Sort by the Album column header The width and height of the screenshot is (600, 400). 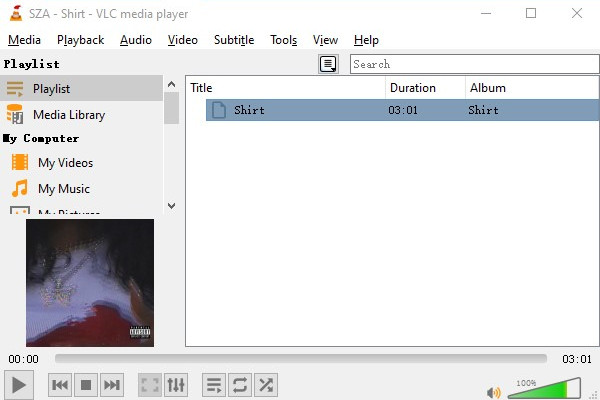point(532,88)
